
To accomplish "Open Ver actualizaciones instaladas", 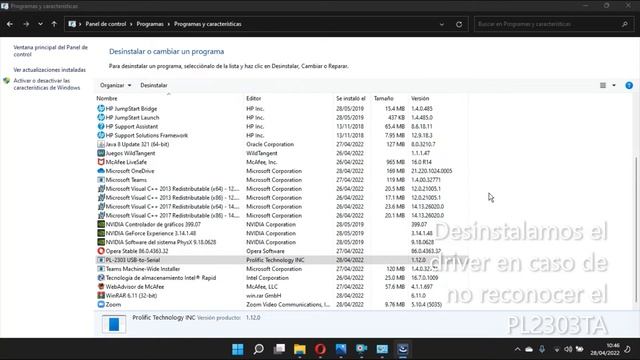I will click(49, 70).
